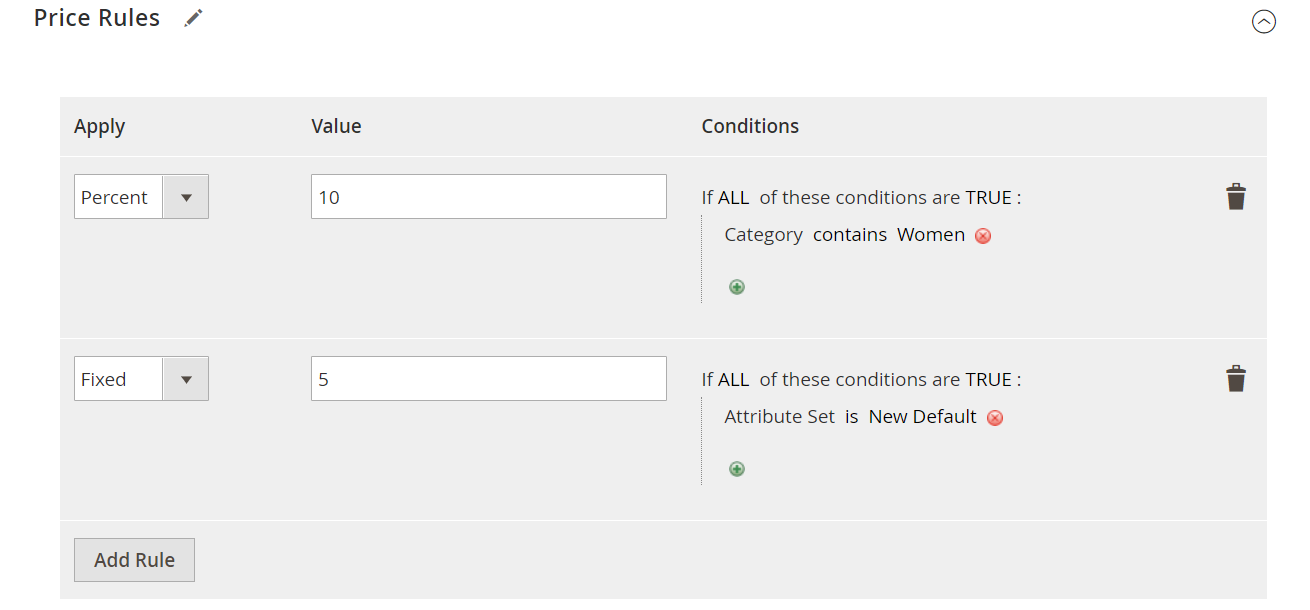Screen dimensions: 1310x610
Task: Edit the Women category value
Action: pos(931,235)
